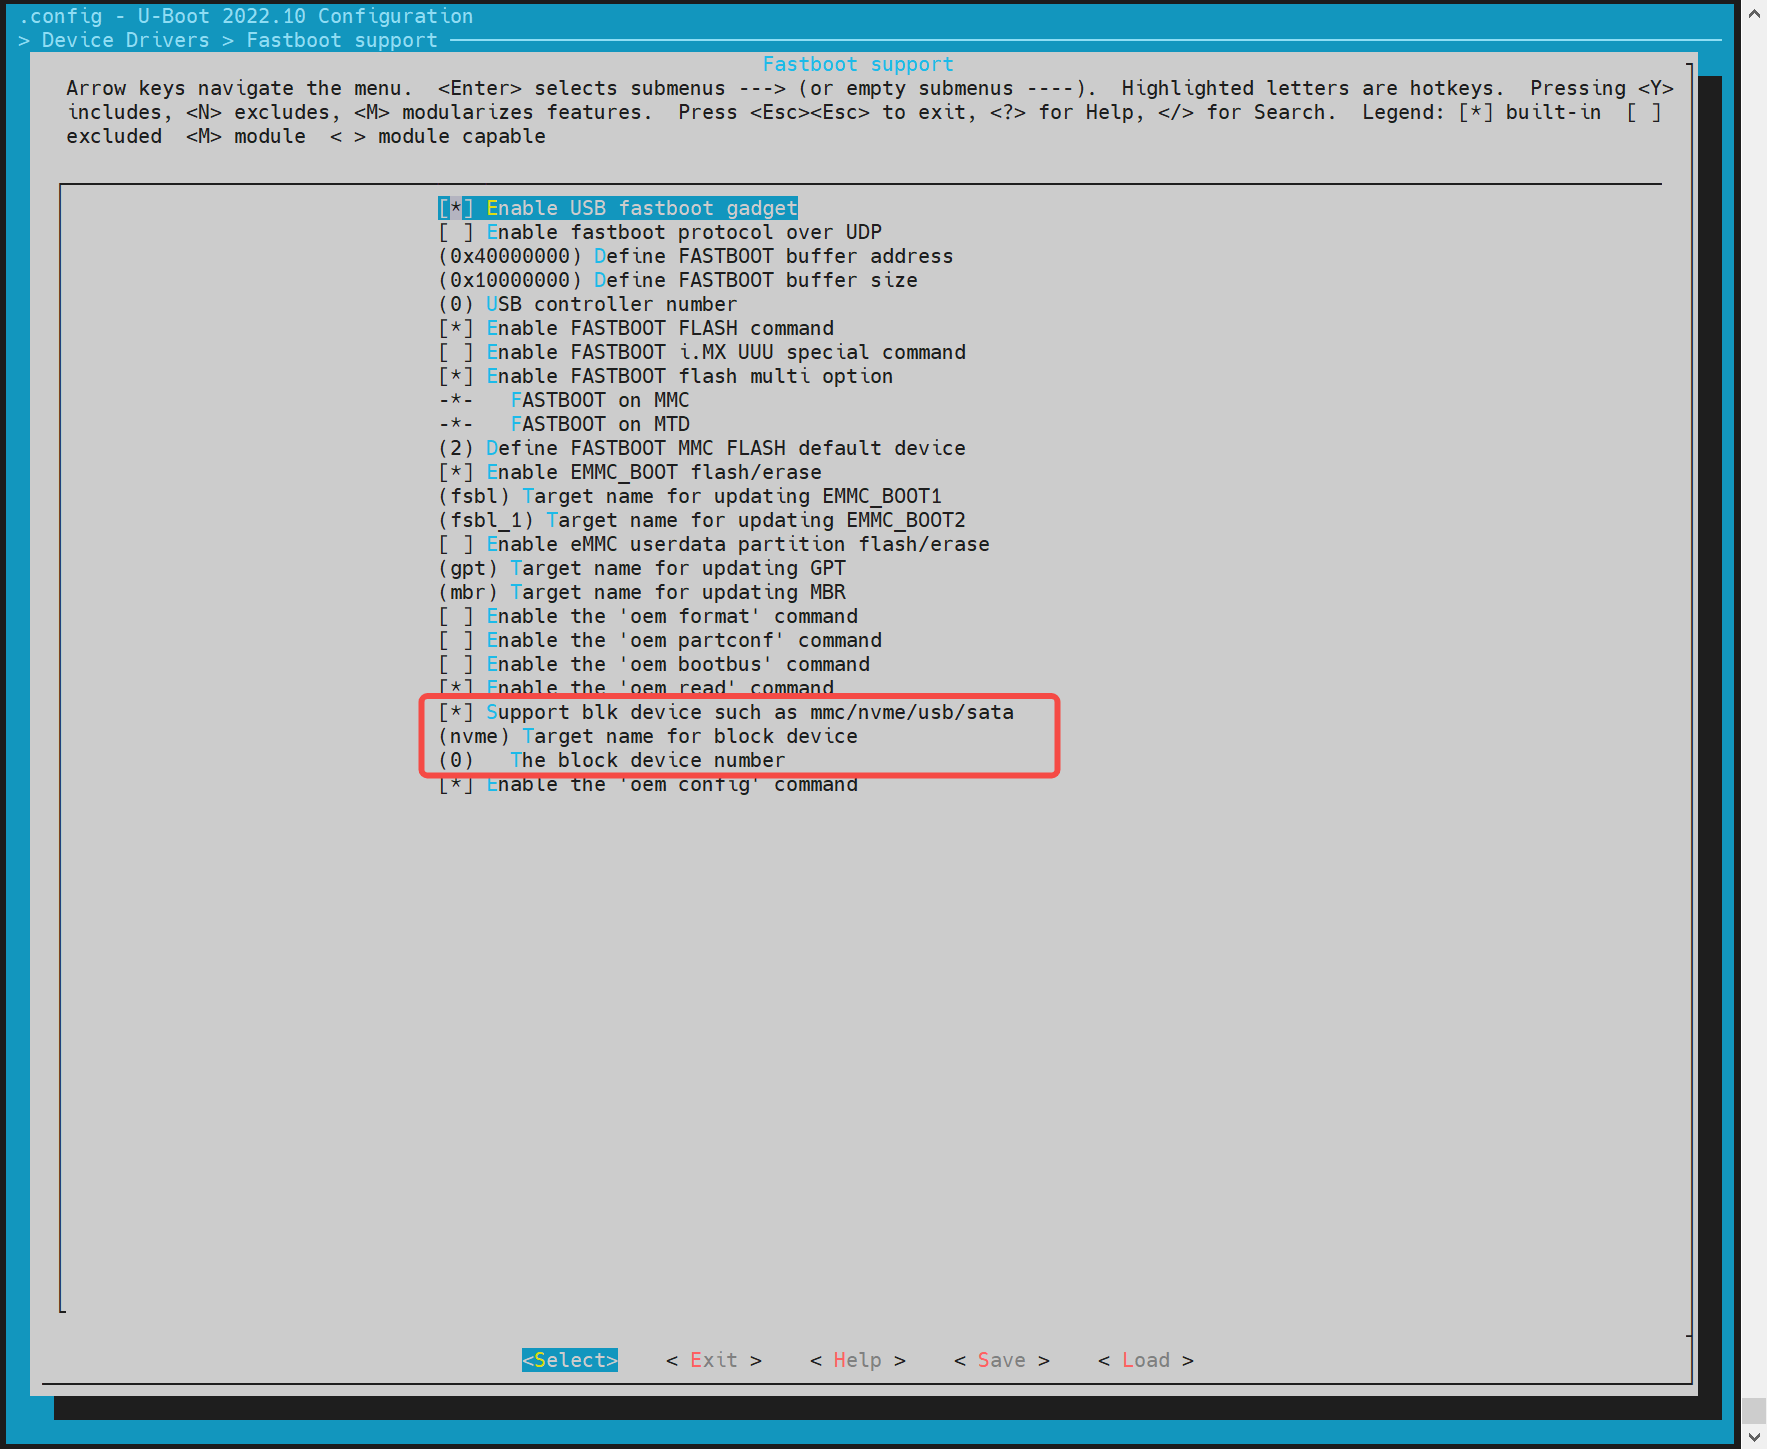Edit FASTBOOT buffer address value
The height and width of the screenshot is (1449, 1767).
tap(510, 256)
